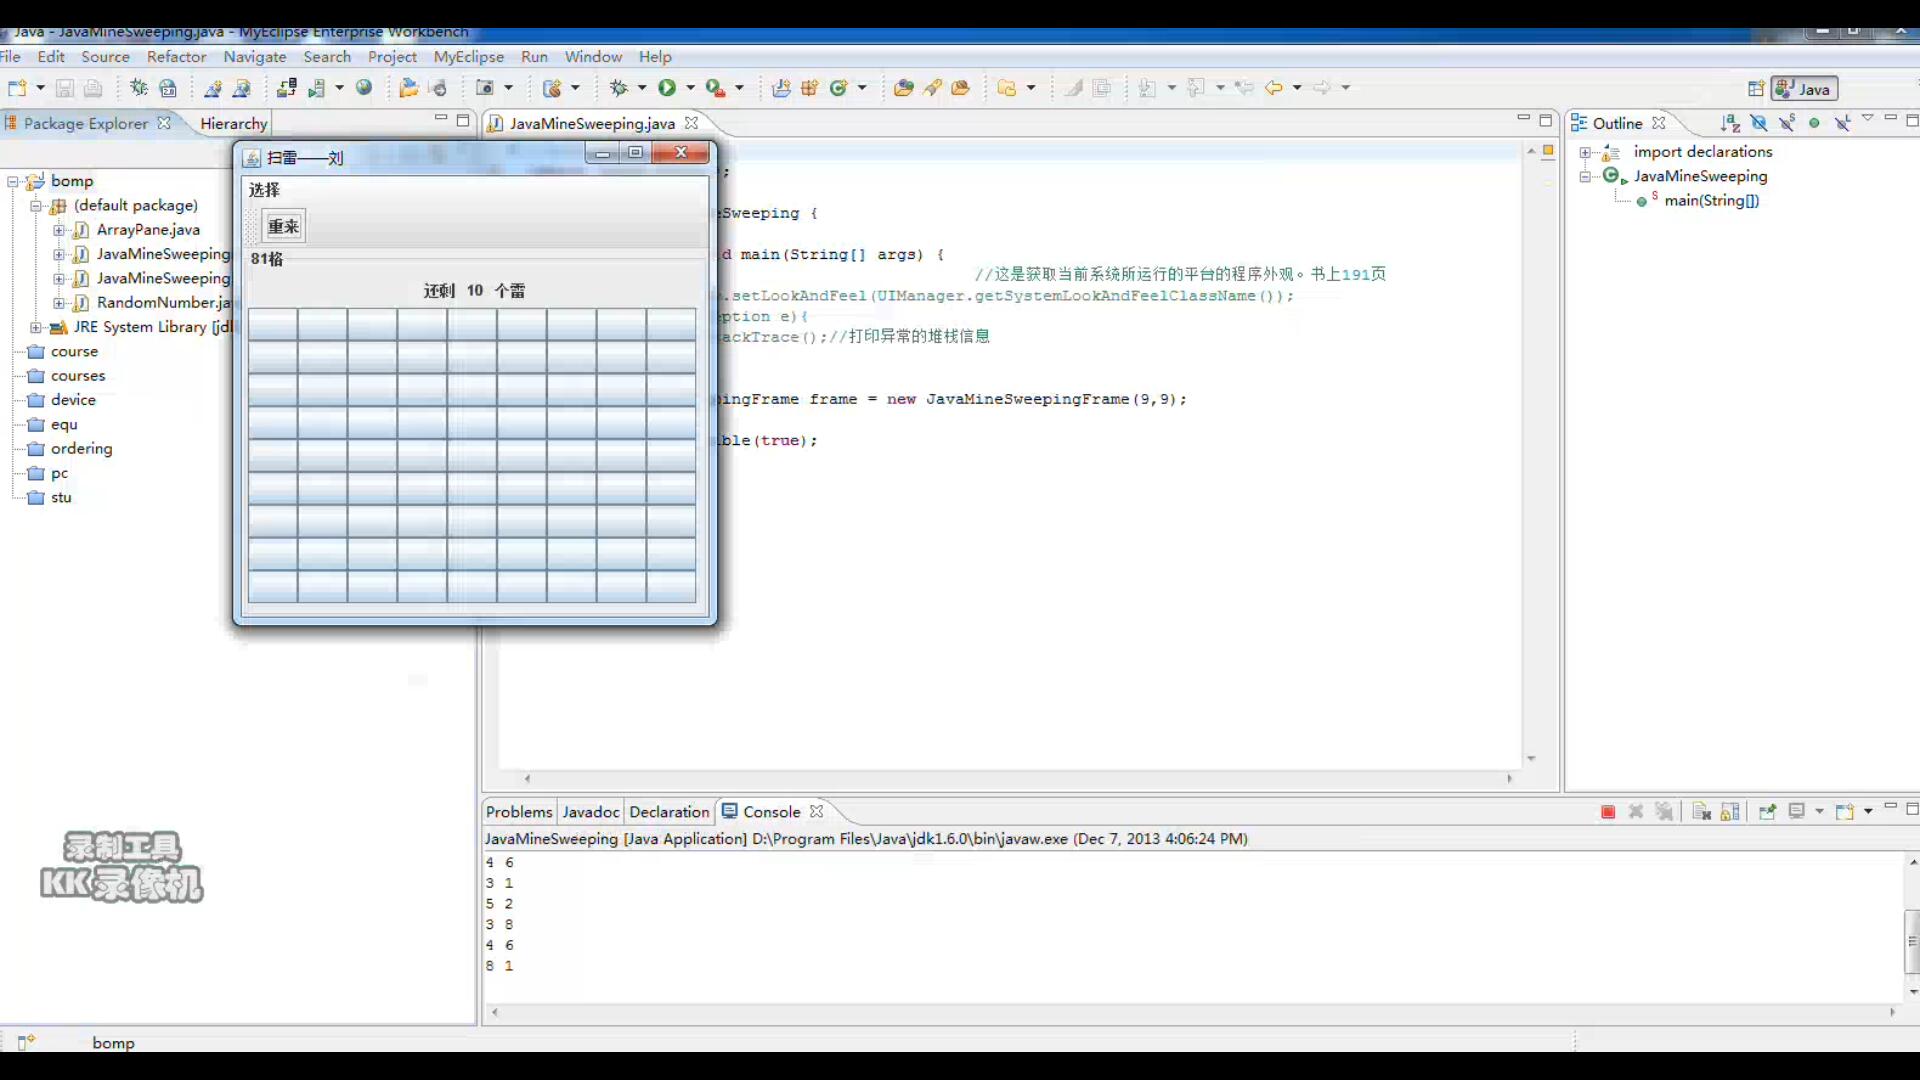Open Outline view menu triangle

tap(1867, 119)
